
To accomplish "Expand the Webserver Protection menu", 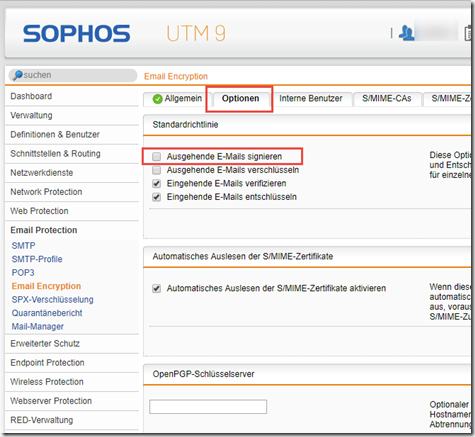I will (72, 401).
